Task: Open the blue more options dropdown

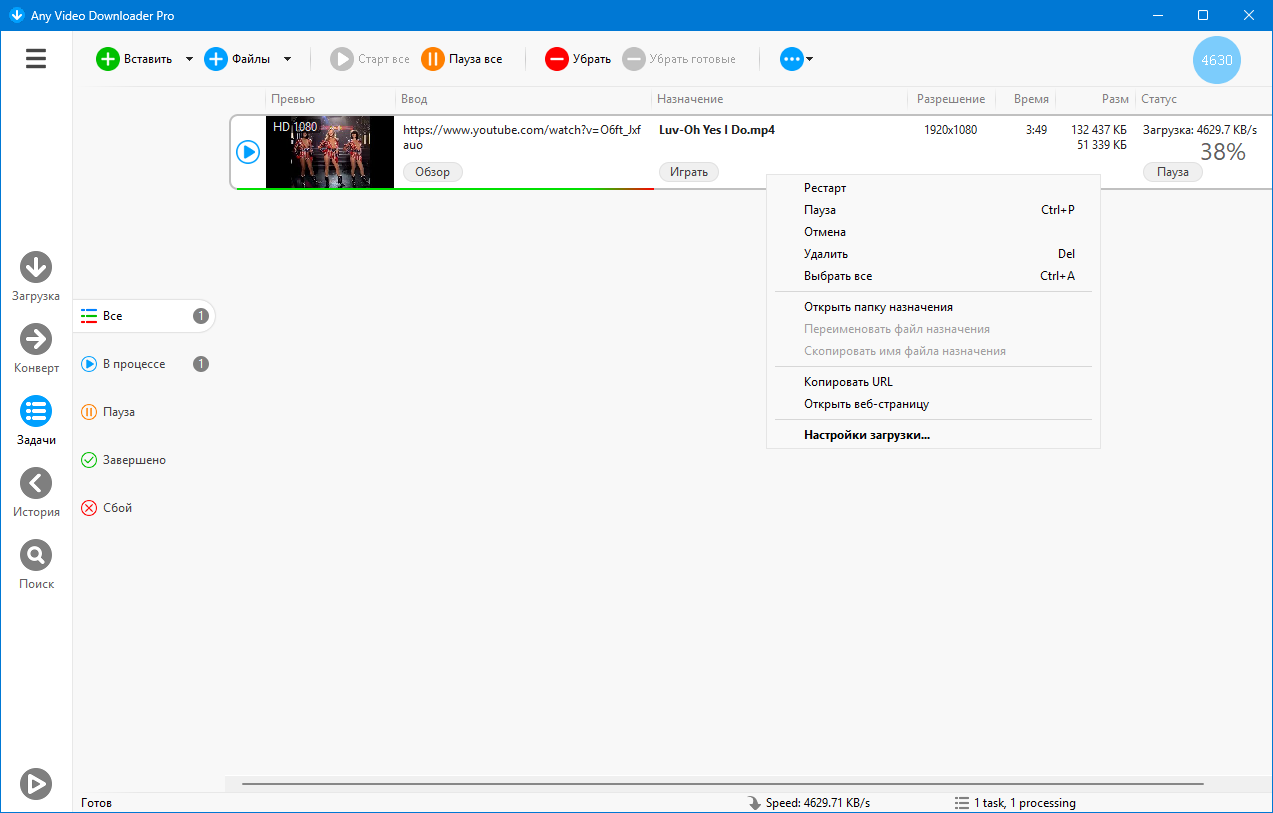Action: pos(796,59)
